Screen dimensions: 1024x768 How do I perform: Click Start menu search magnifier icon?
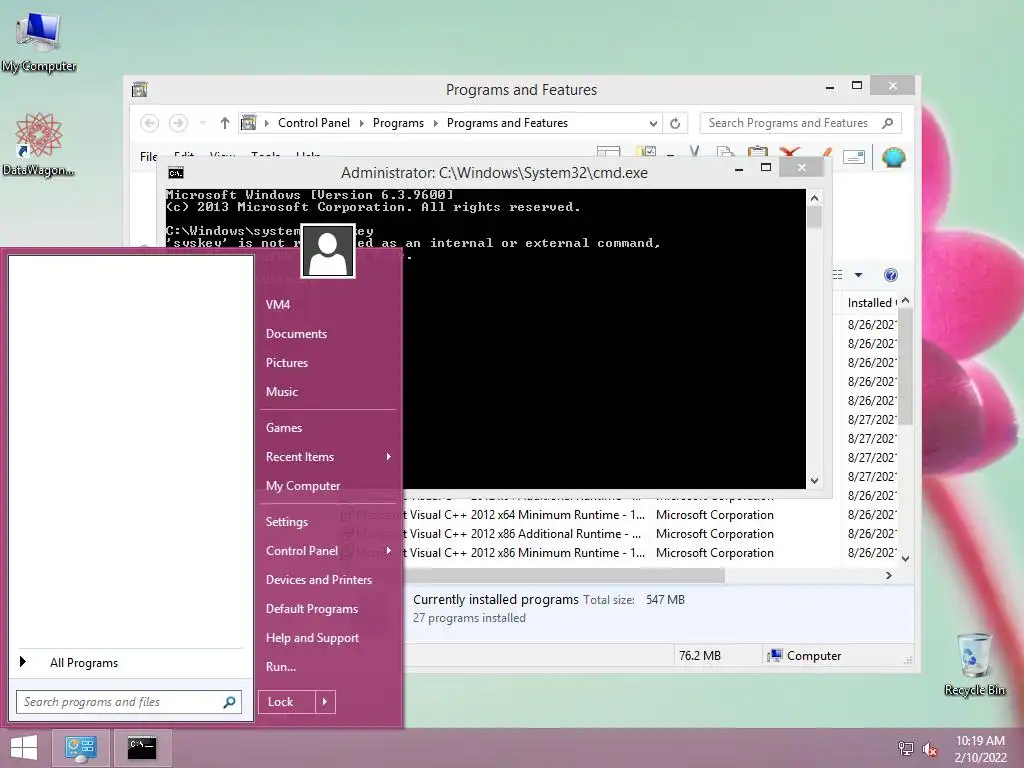(229, 702)
